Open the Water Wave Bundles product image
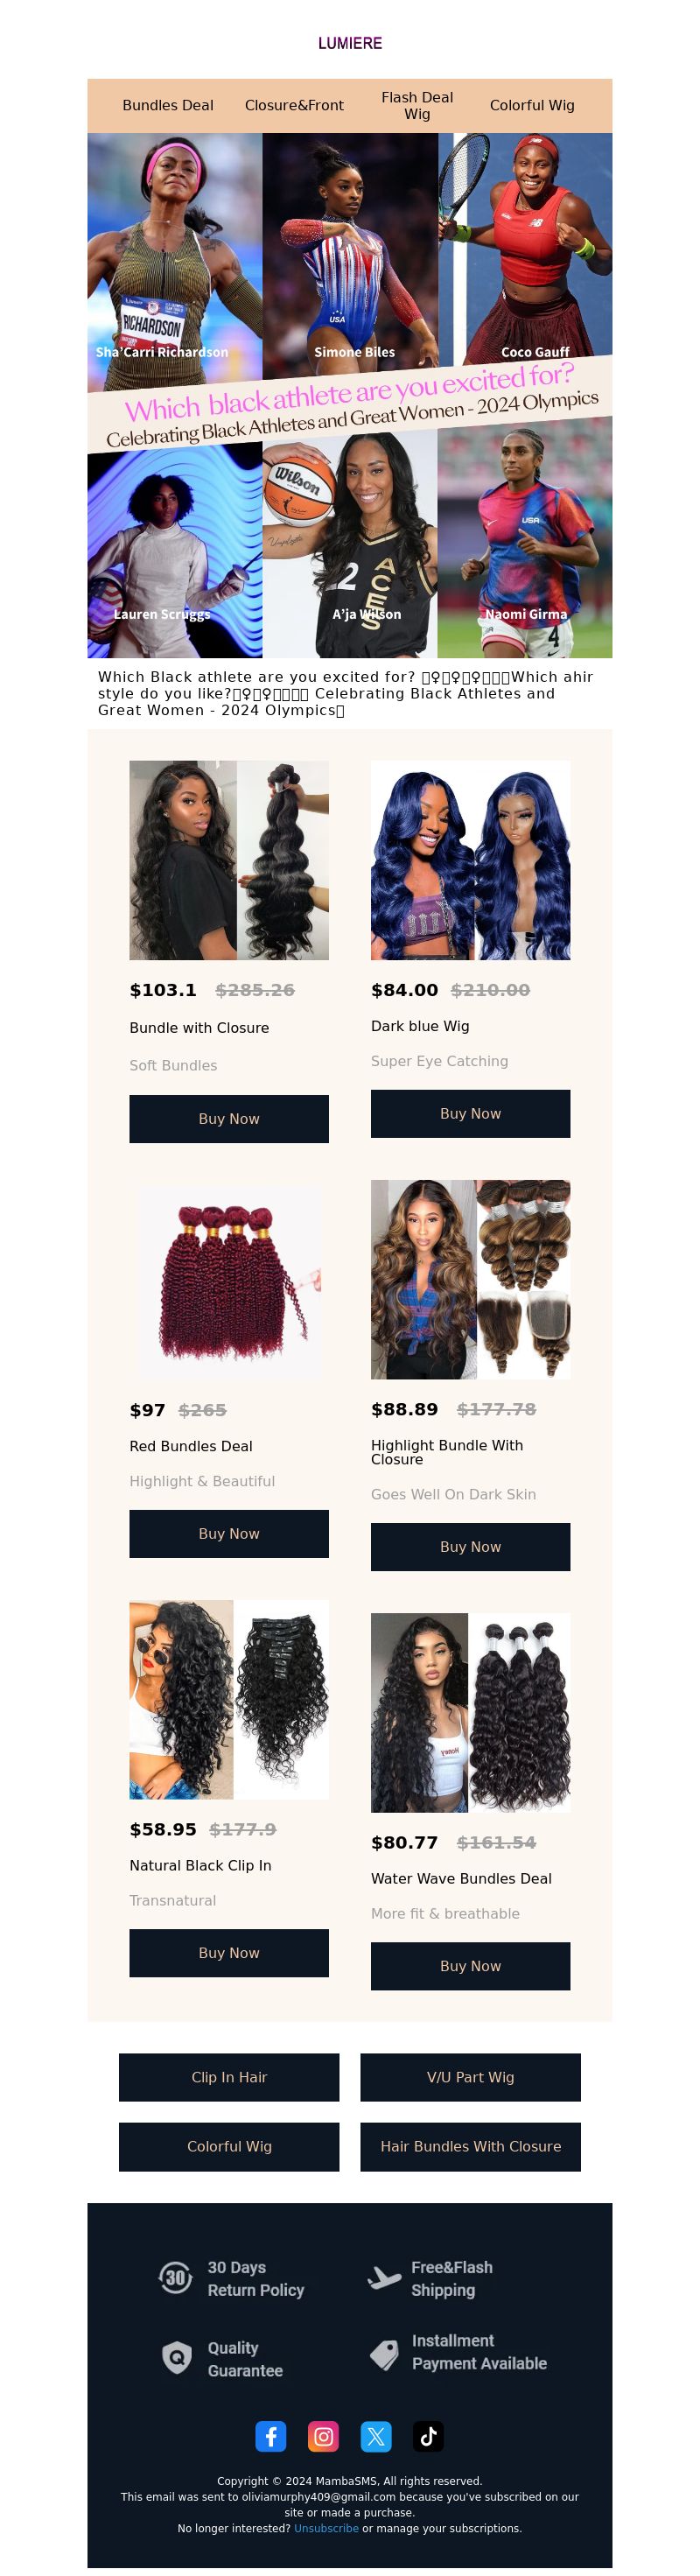This screenshot has height=2576, width=700. 470,1712
